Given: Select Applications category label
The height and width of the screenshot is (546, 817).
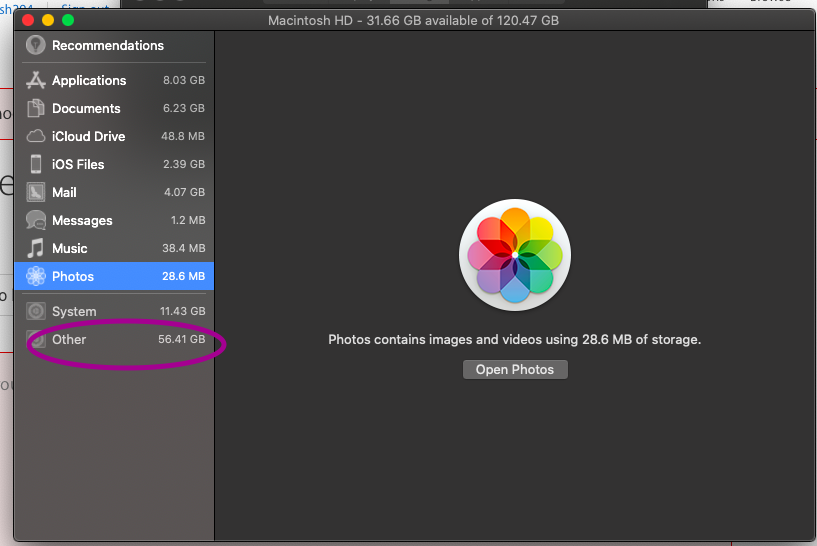Looking at the screenshot, I should click(x=89, y=80).
